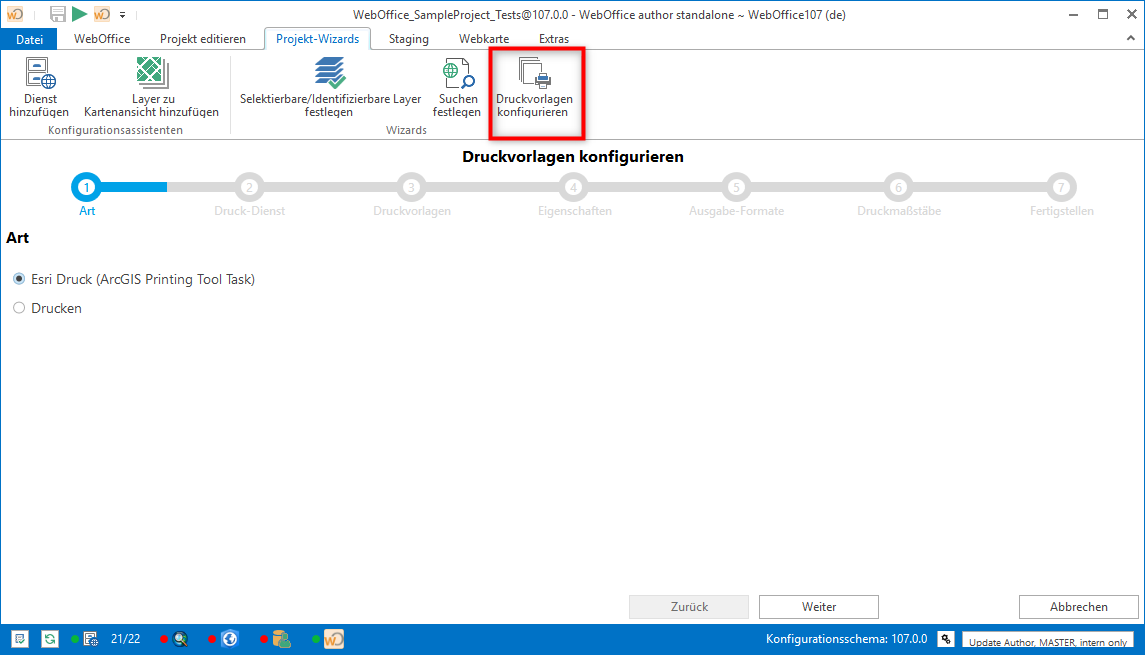
Task: Click the globe magnifier status icon
Action: (x=180, y=640)
